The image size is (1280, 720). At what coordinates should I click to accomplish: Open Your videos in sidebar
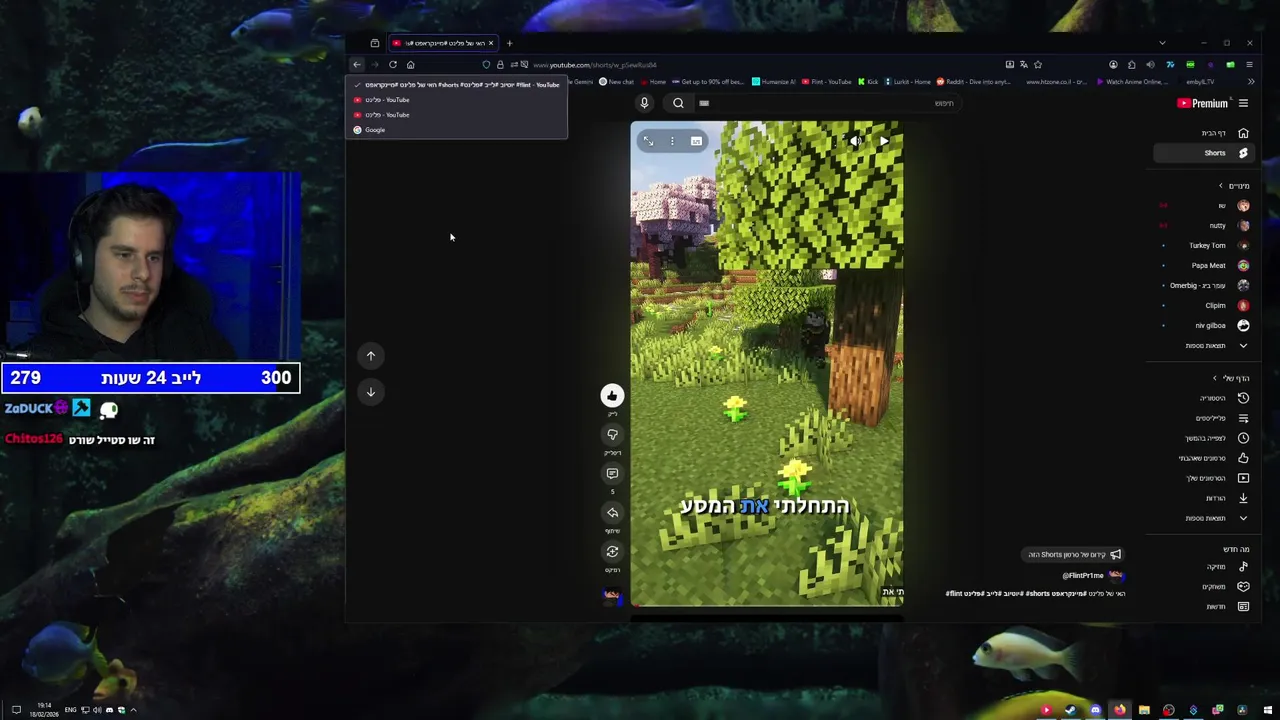[1205, 478]
